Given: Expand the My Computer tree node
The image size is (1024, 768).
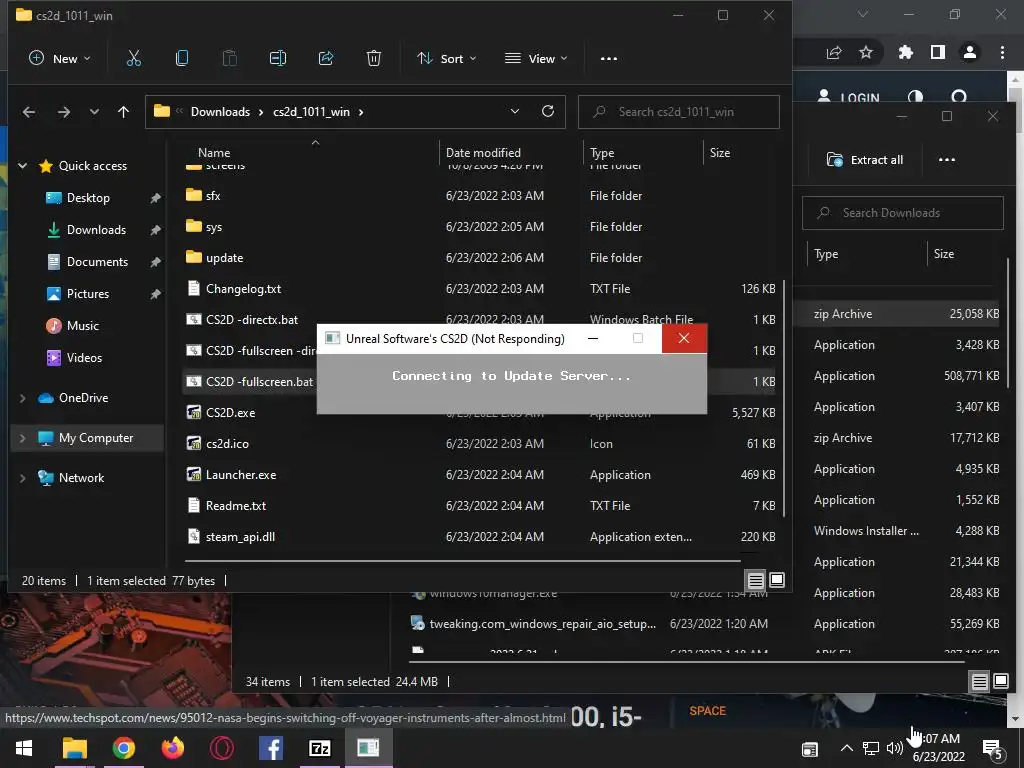Looking at the screenshot, I should pyautogui.click(x=22, y=438).
